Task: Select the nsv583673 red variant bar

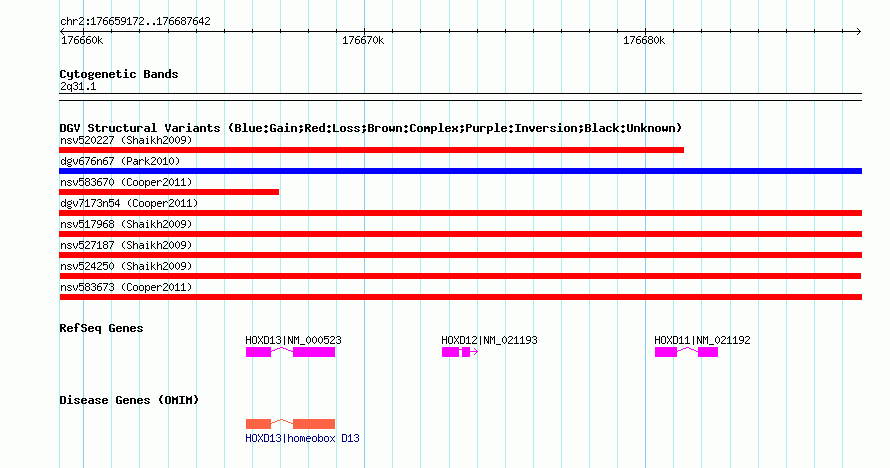Action: pyautogui.click(x=460, y=297)
